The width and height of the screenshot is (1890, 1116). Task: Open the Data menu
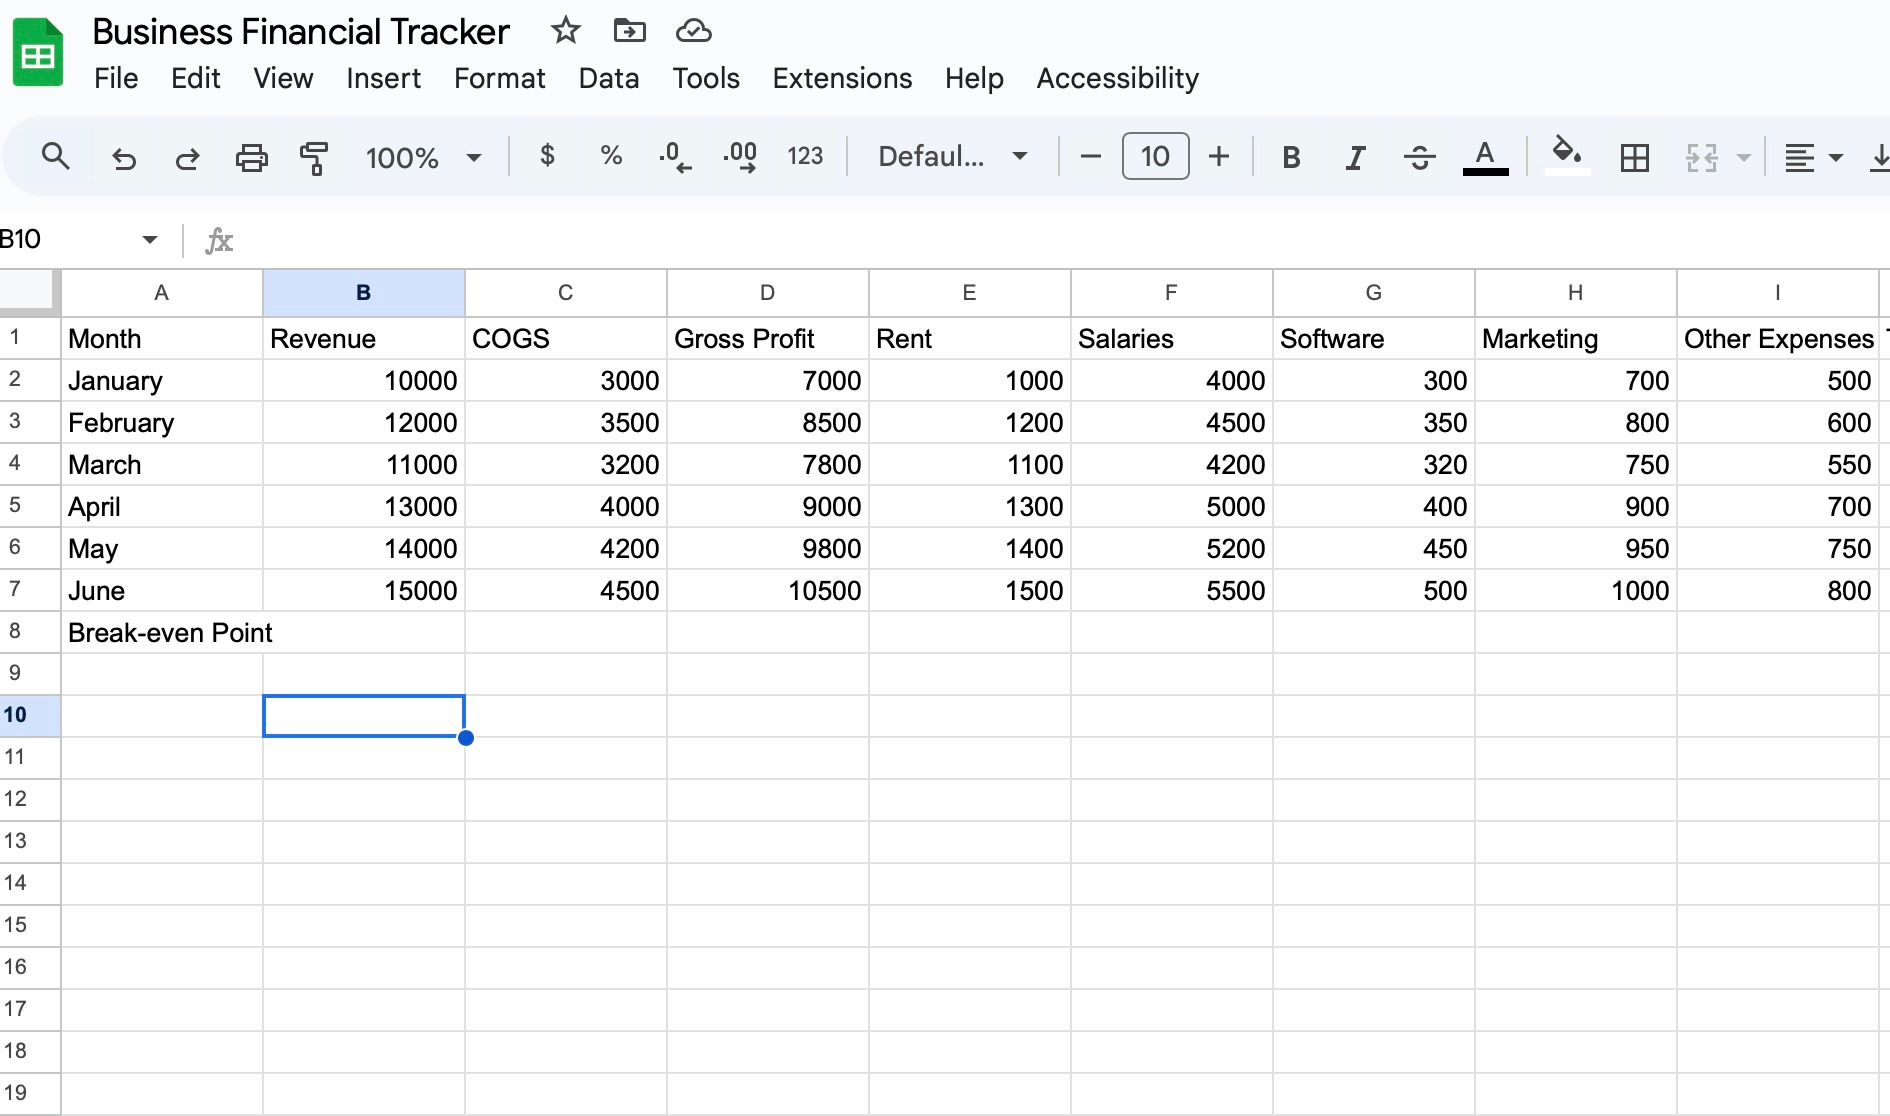tap(608, 78)
